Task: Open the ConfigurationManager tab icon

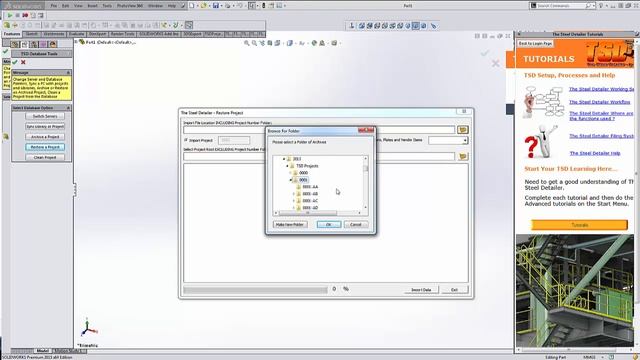Action: tap(34, 44)
